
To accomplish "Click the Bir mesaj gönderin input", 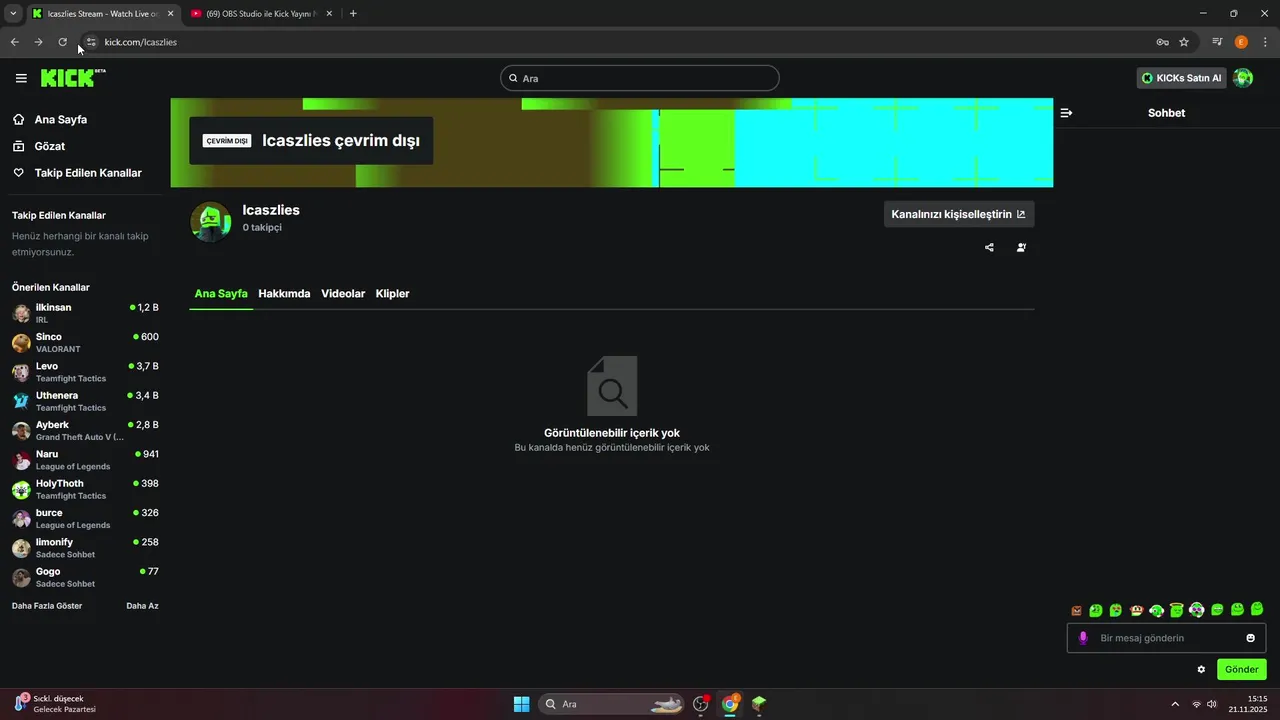I will click(x=1167, y=638).
